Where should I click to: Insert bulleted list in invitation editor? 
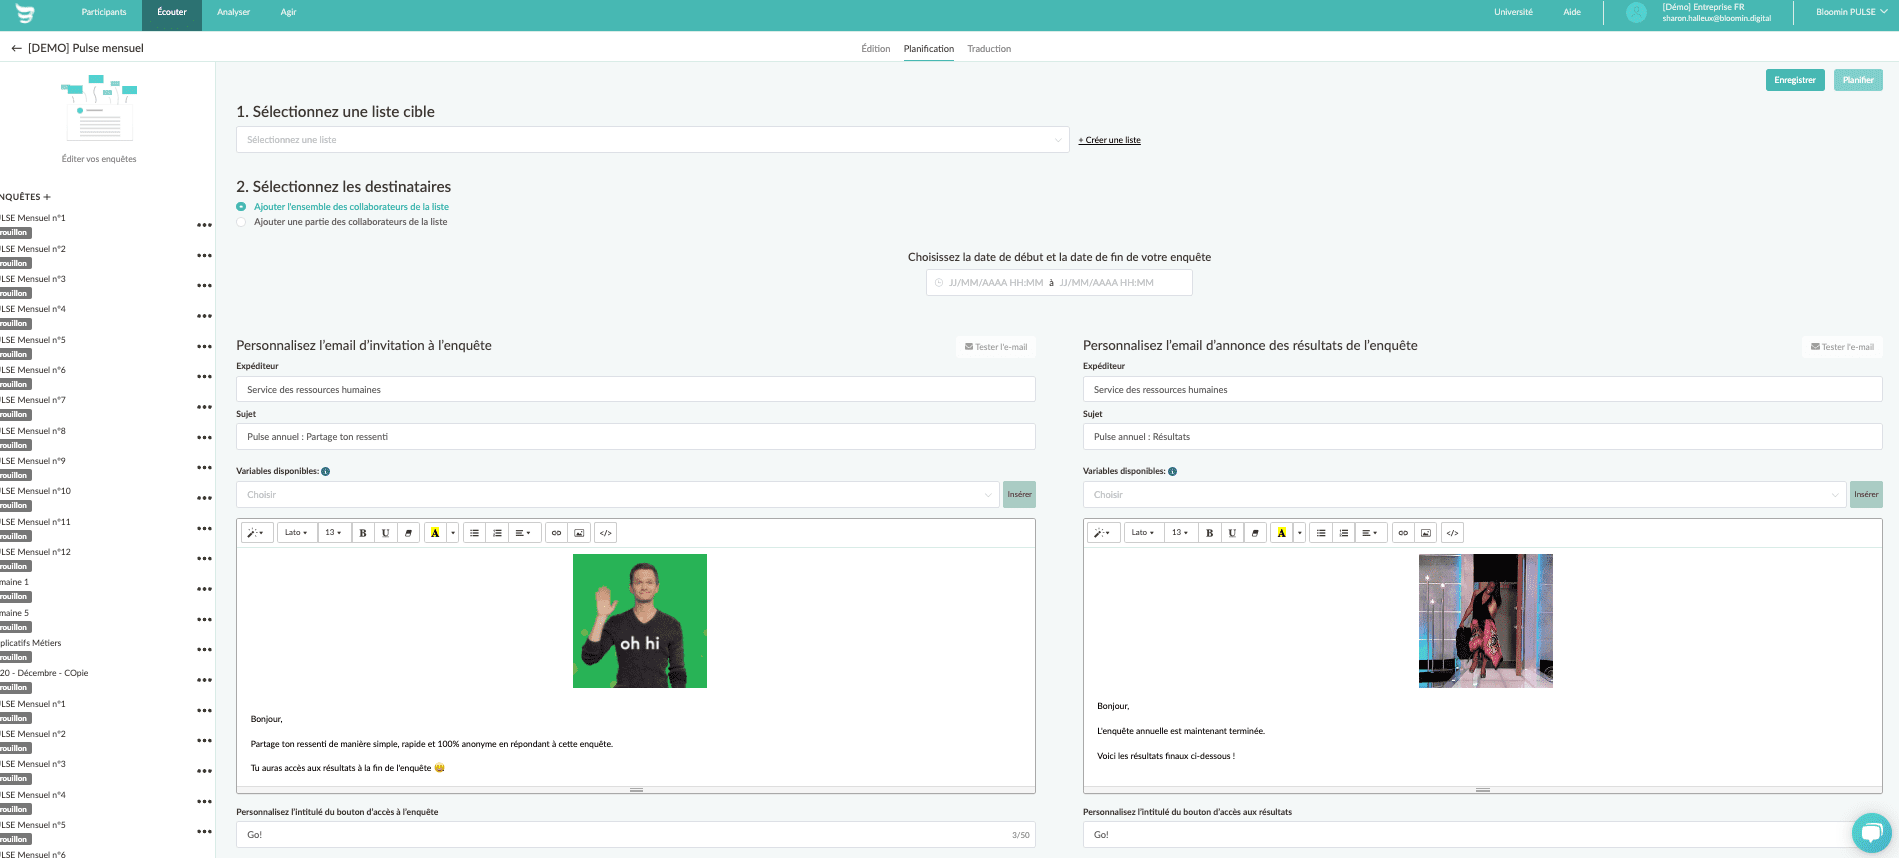pyautogui.click(x=475, y=533)
